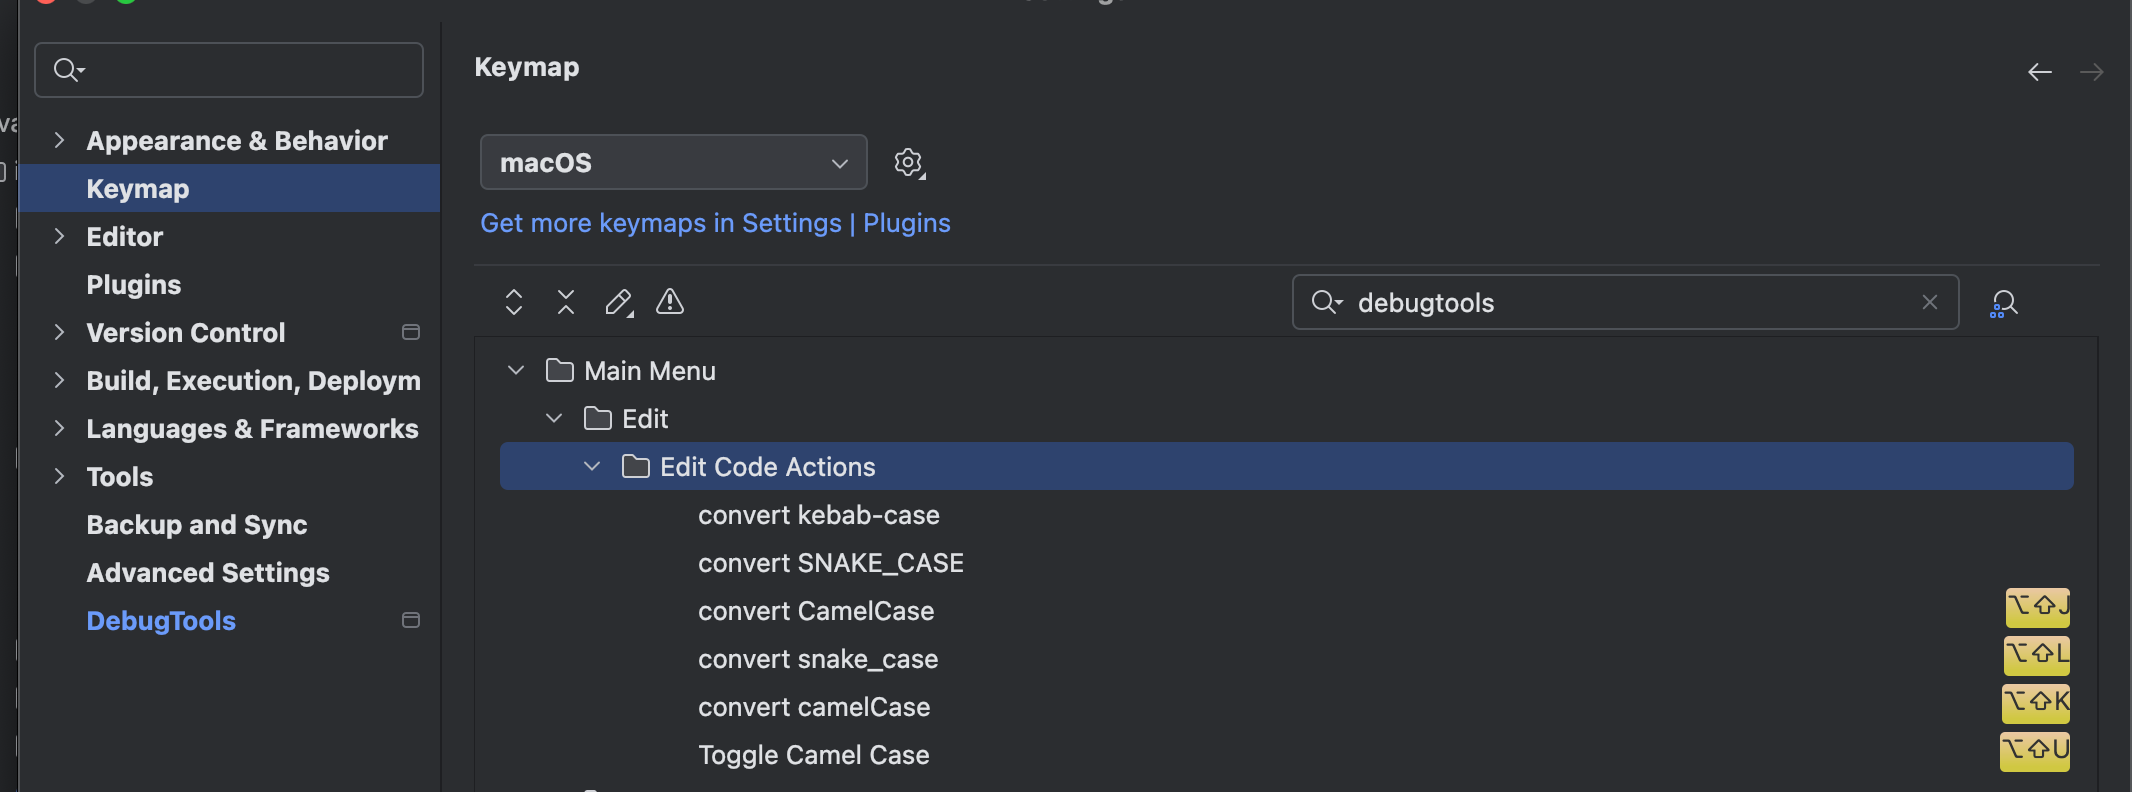Clear the debugtools search query
The width and height of the screenshot is (2132, 792).
[x=1929, y=302]
